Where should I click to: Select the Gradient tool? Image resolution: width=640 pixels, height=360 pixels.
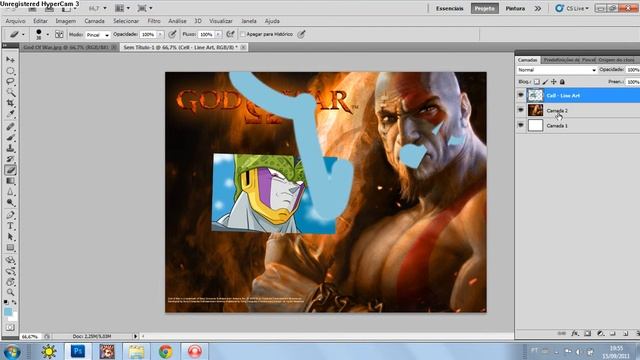pyautogui.click(x=10, y=181)
